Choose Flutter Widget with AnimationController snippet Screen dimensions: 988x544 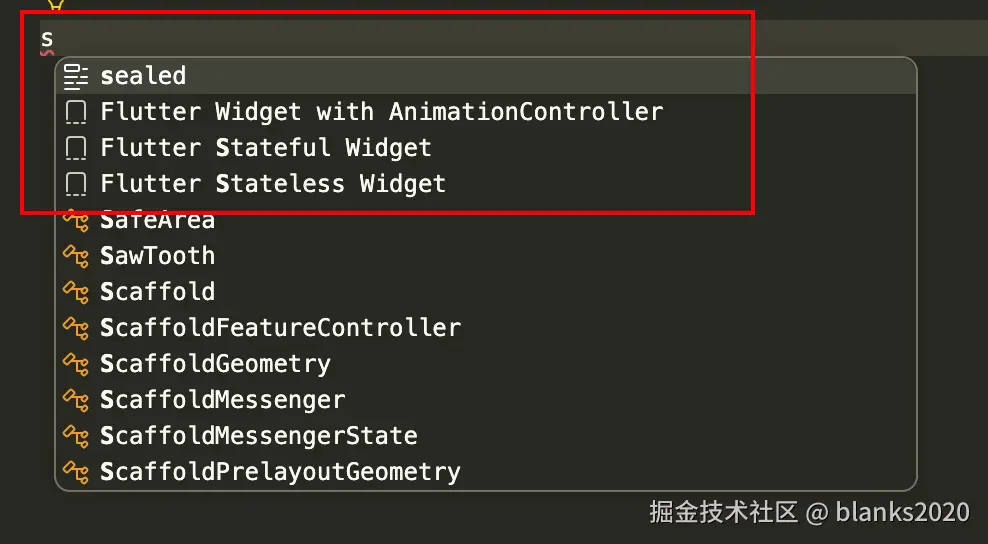click(486, 112)
